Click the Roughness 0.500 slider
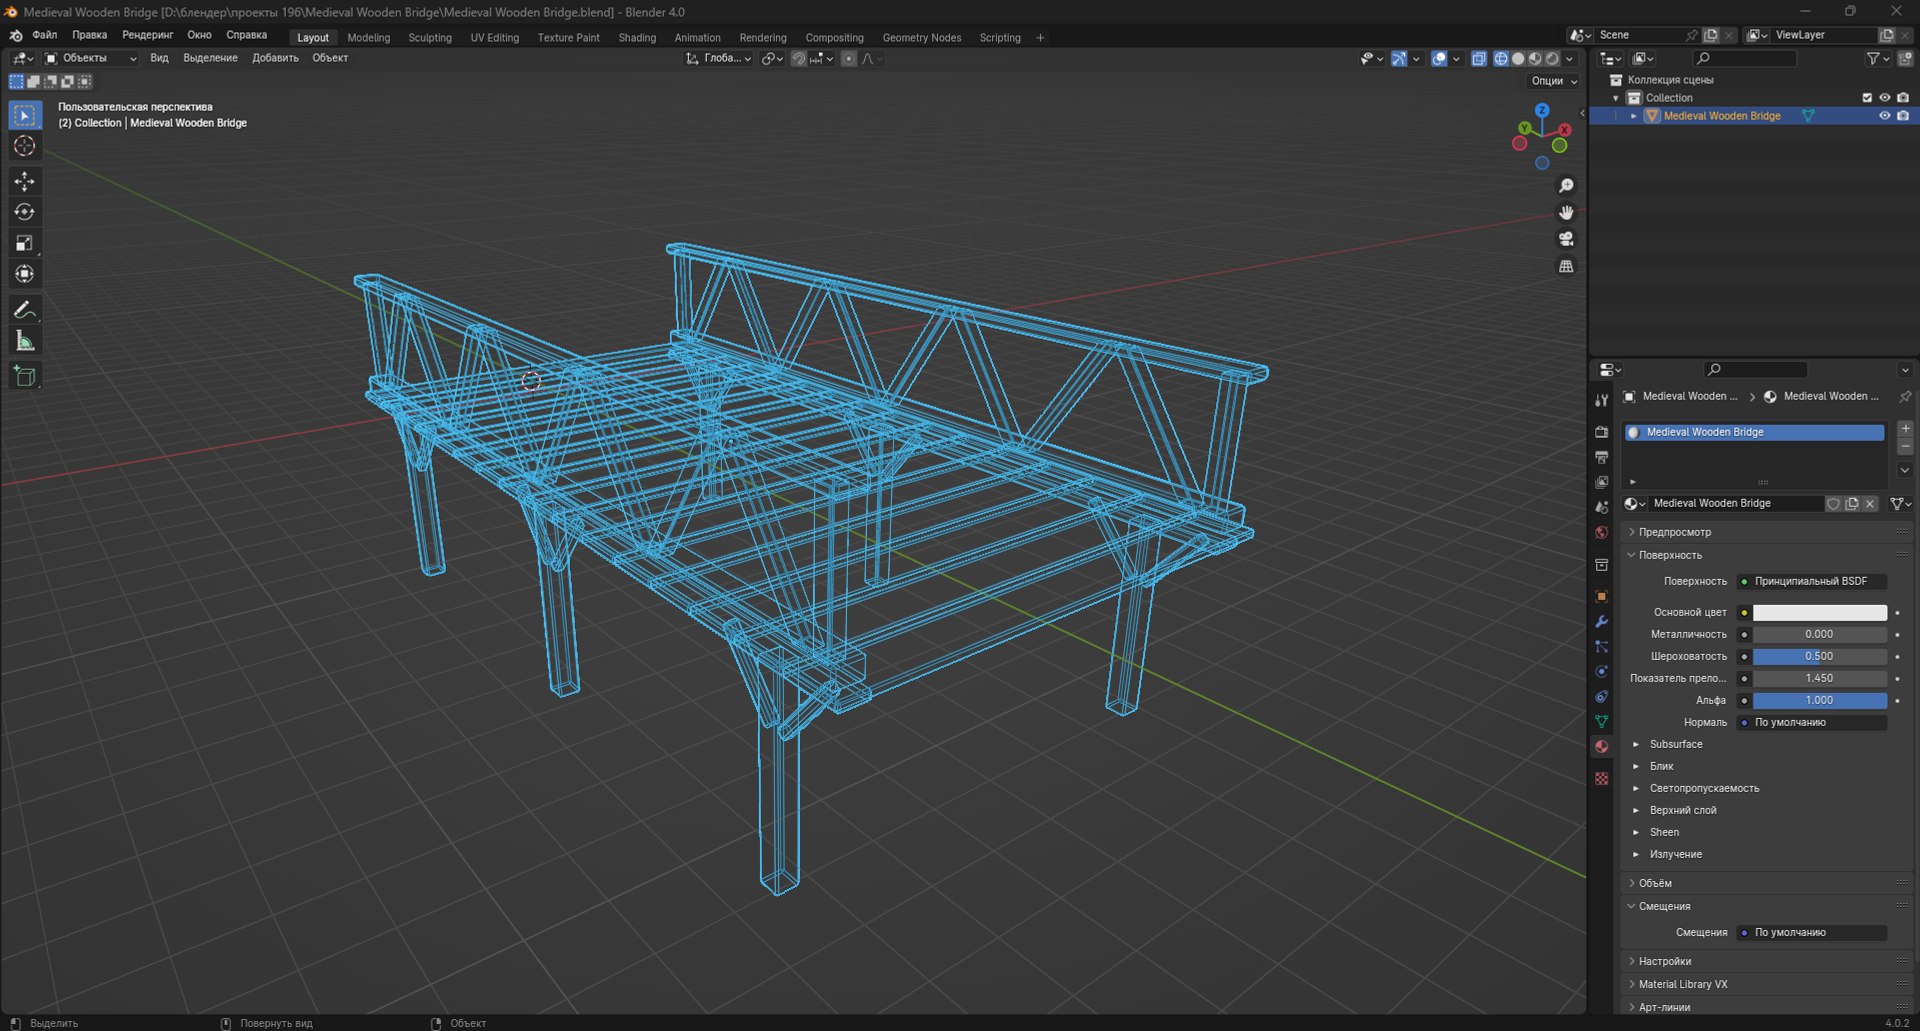This screenshot has height=1031, width=1920. coord(1819,656)
